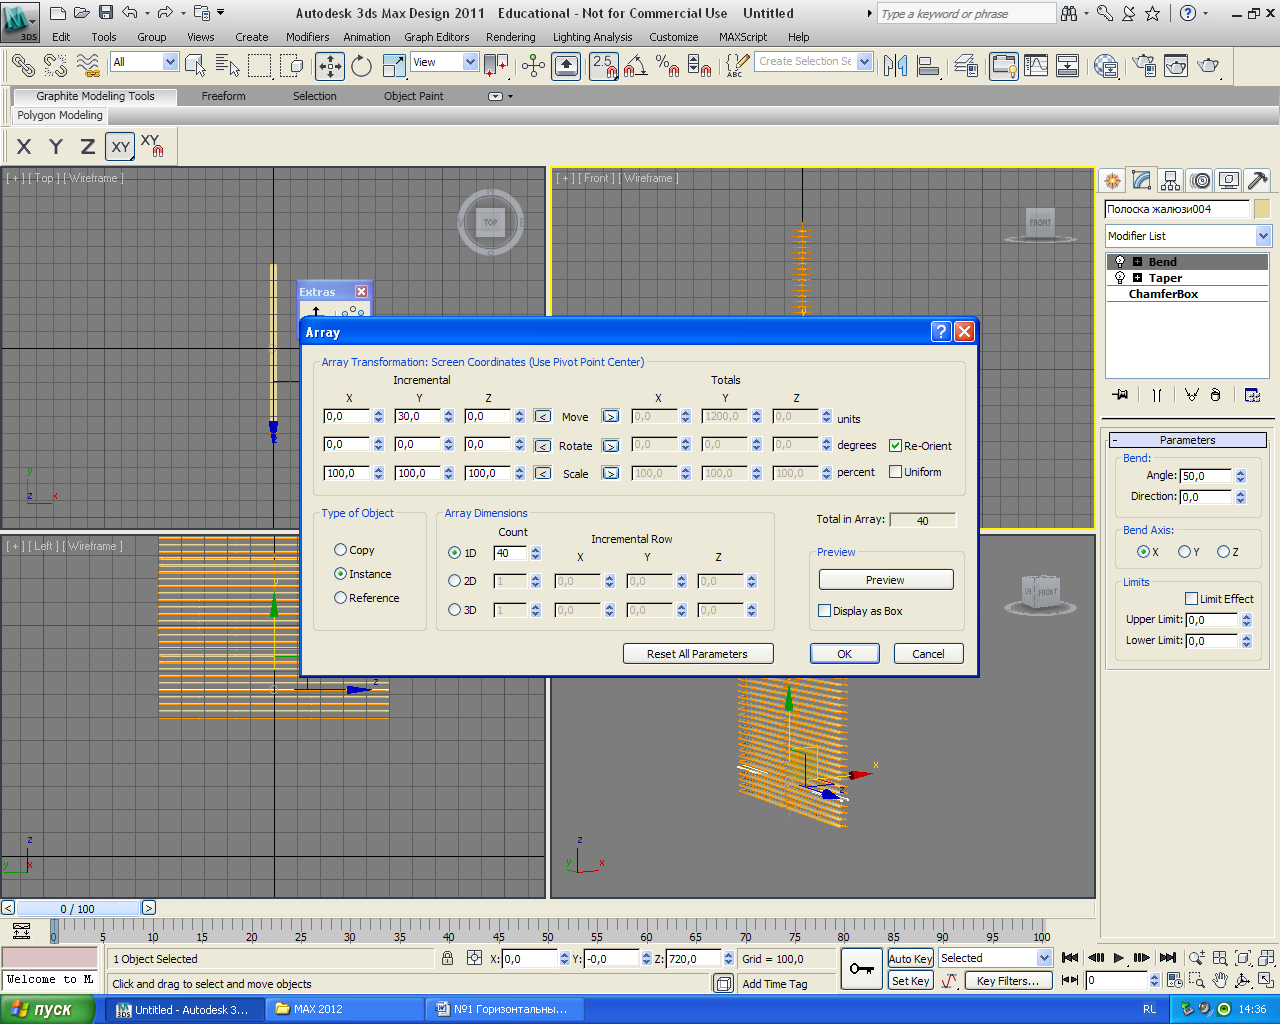Viewport: 1280px width, 1024px height.
Task: Select the Reference radio option
Action: 340,598
